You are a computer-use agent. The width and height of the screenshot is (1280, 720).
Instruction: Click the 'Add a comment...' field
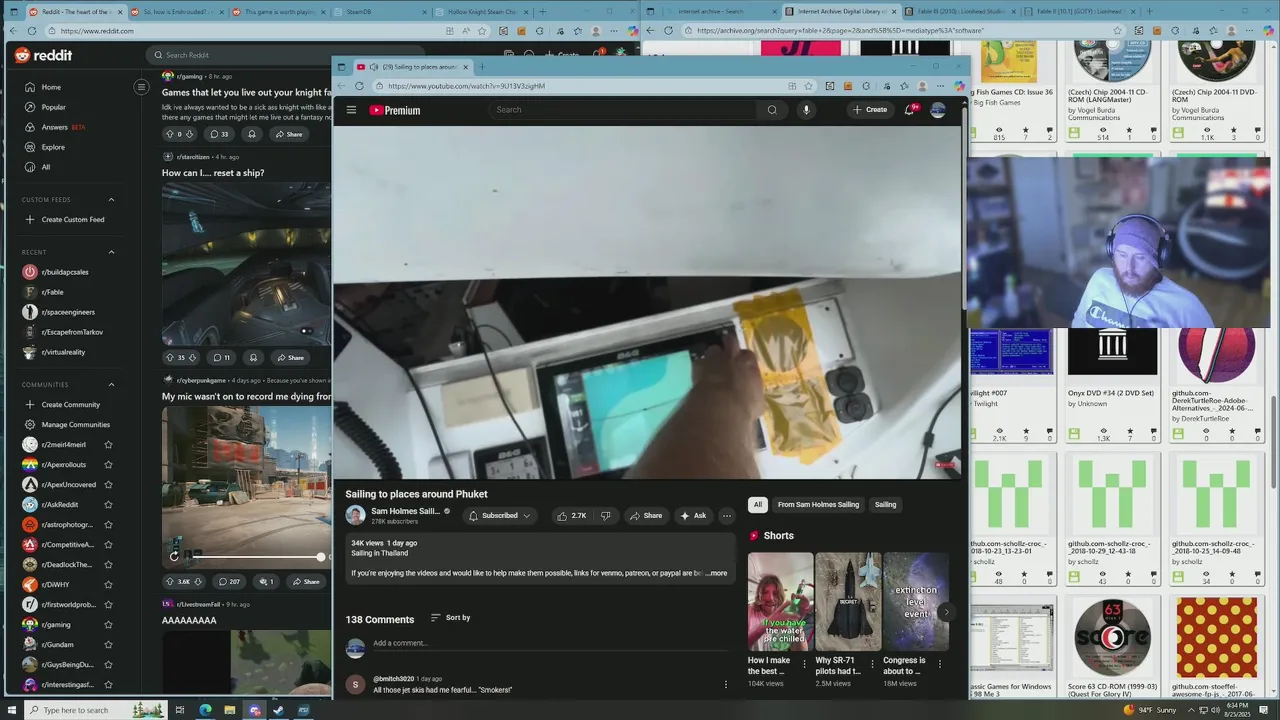tap(550, 644)
